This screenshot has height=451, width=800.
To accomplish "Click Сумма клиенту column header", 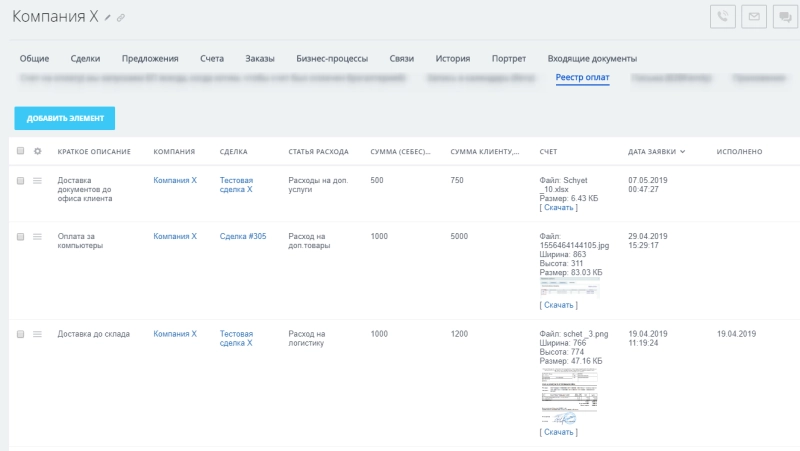I will click(484, 152).
